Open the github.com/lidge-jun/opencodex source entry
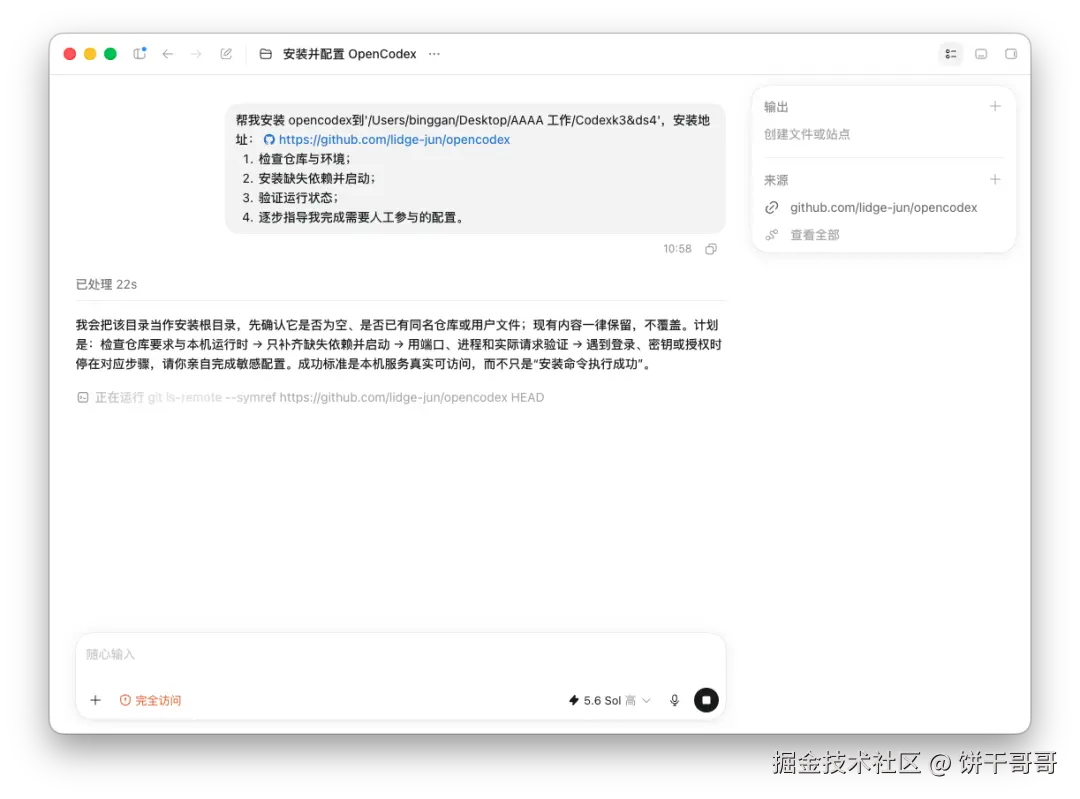Image resolution: width=1080 pixels, height=799 pixels. (x=883, y=207)
